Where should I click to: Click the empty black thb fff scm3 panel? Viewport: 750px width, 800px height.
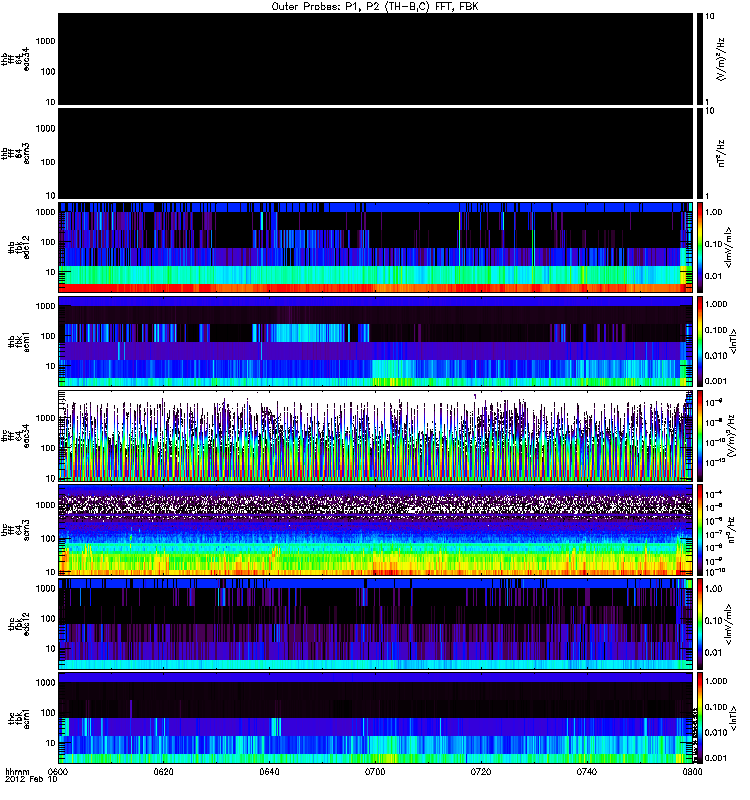point(375,152)
